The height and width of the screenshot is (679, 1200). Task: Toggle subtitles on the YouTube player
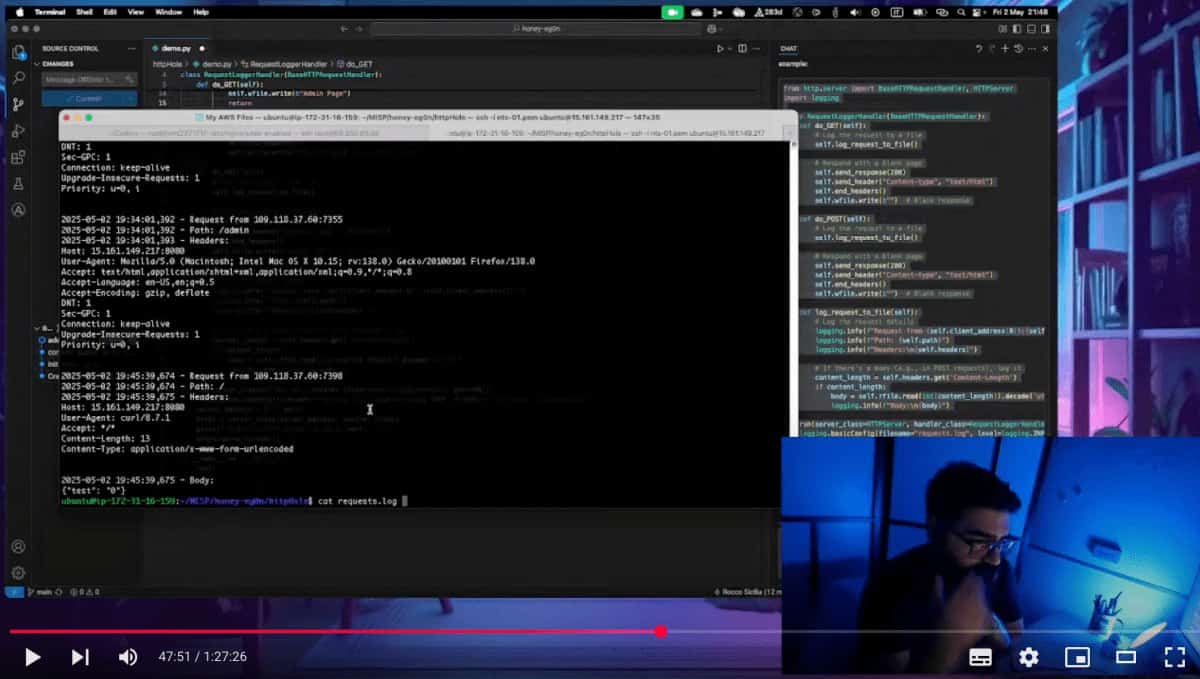pyautogui.click(x=982, y=658)
